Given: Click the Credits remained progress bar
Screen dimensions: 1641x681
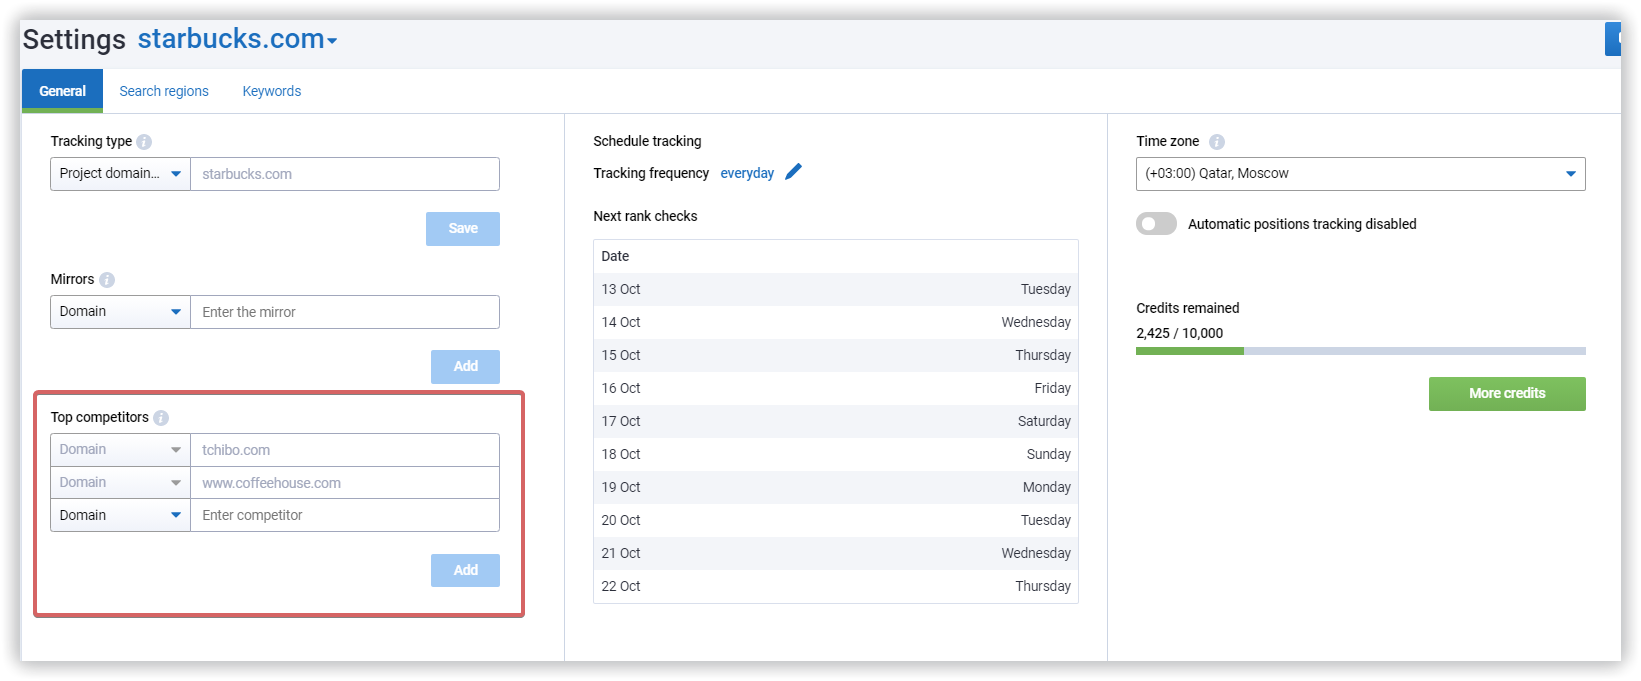Looking at the screenshot, I should point(1361,351).
